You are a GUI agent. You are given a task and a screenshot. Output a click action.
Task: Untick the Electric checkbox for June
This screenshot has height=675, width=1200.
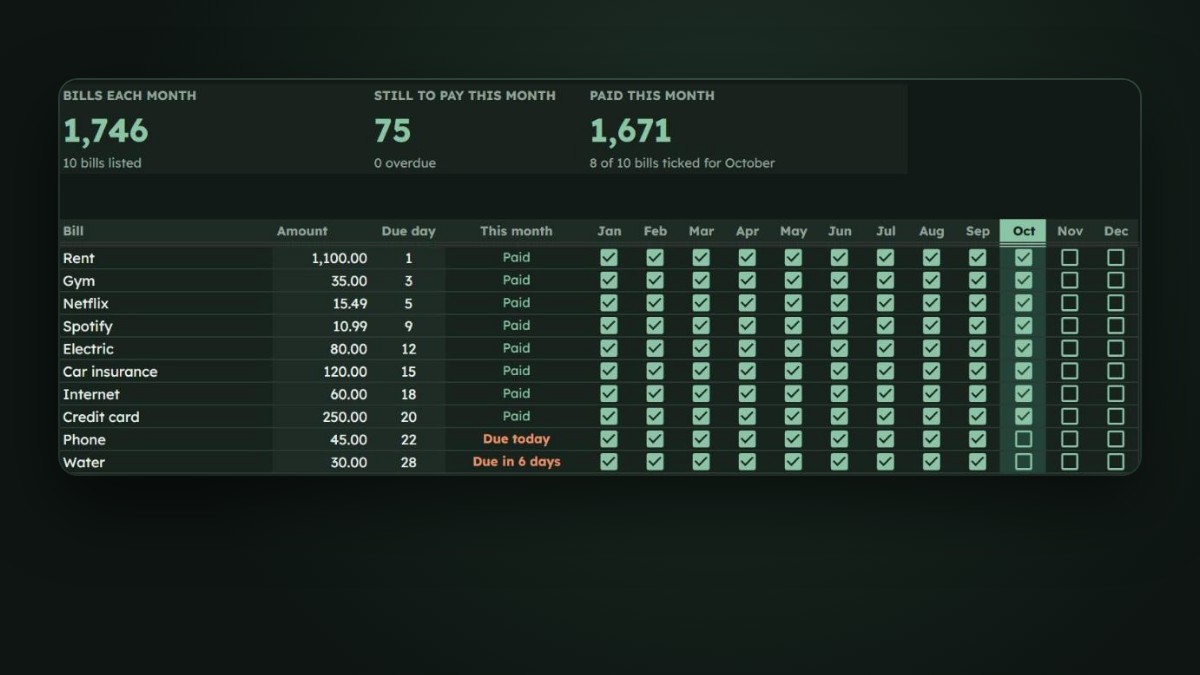point(839,348)
